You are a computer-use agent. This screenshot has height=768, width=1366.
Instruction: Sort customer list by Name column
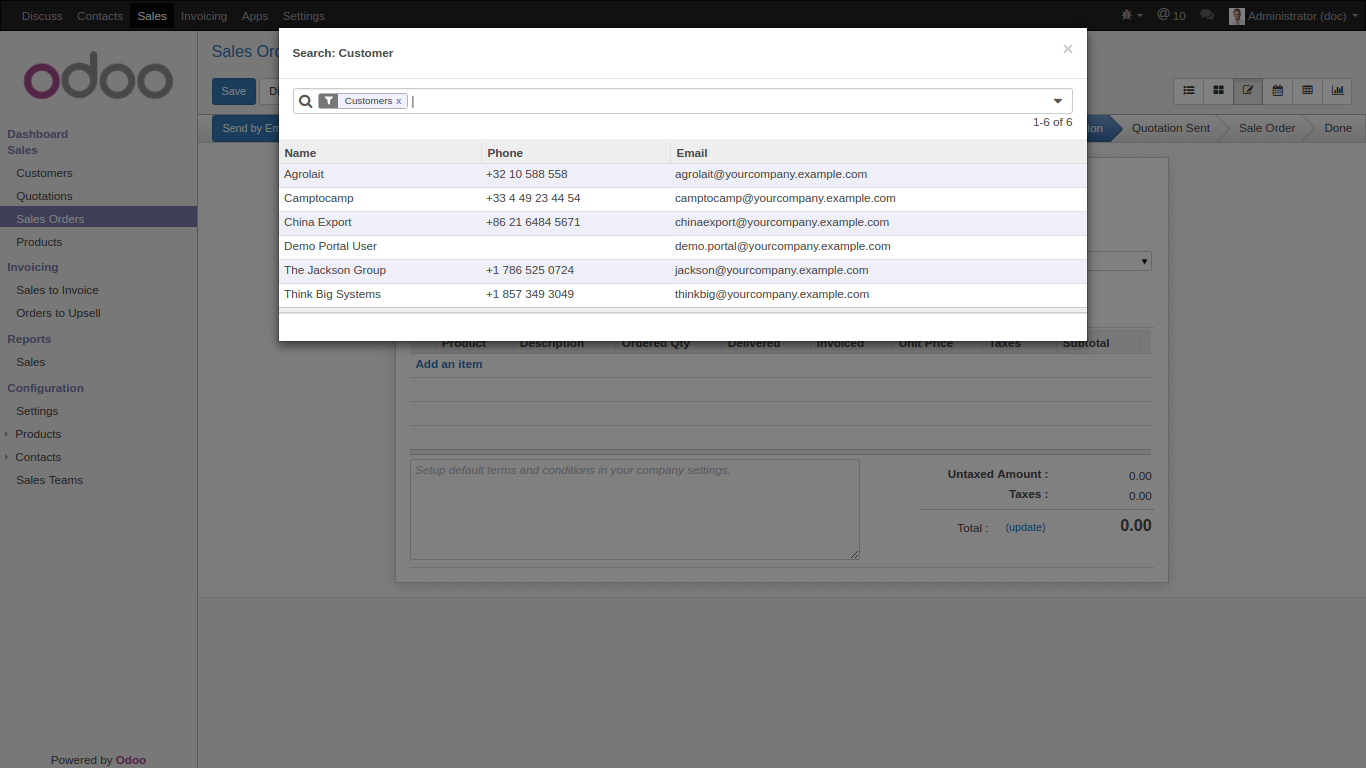[x=380, y=153]
